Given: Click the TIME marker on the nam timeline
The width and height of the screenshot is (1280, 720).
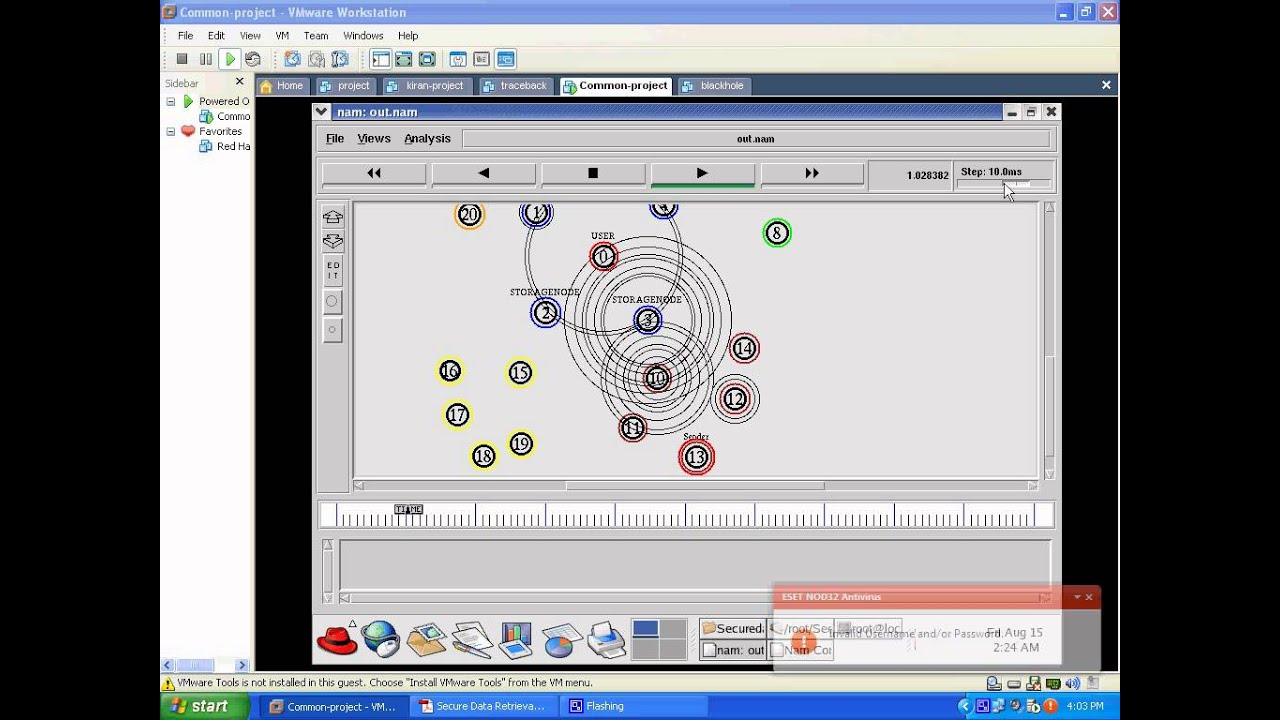Looking at the screenshot, I should point(408,510).
